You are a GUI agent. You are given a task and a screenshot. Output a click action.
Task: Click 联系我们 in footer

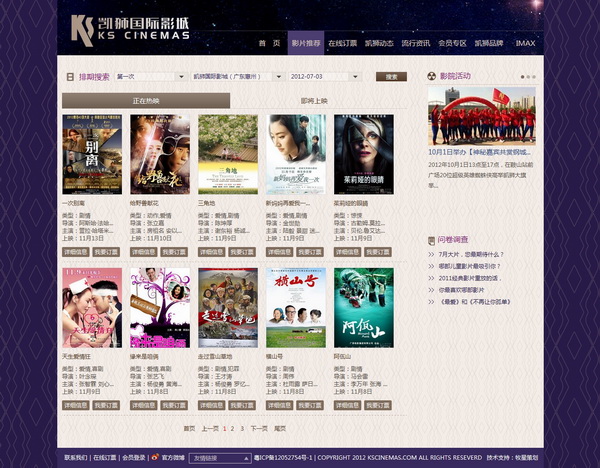coord(75,458)
